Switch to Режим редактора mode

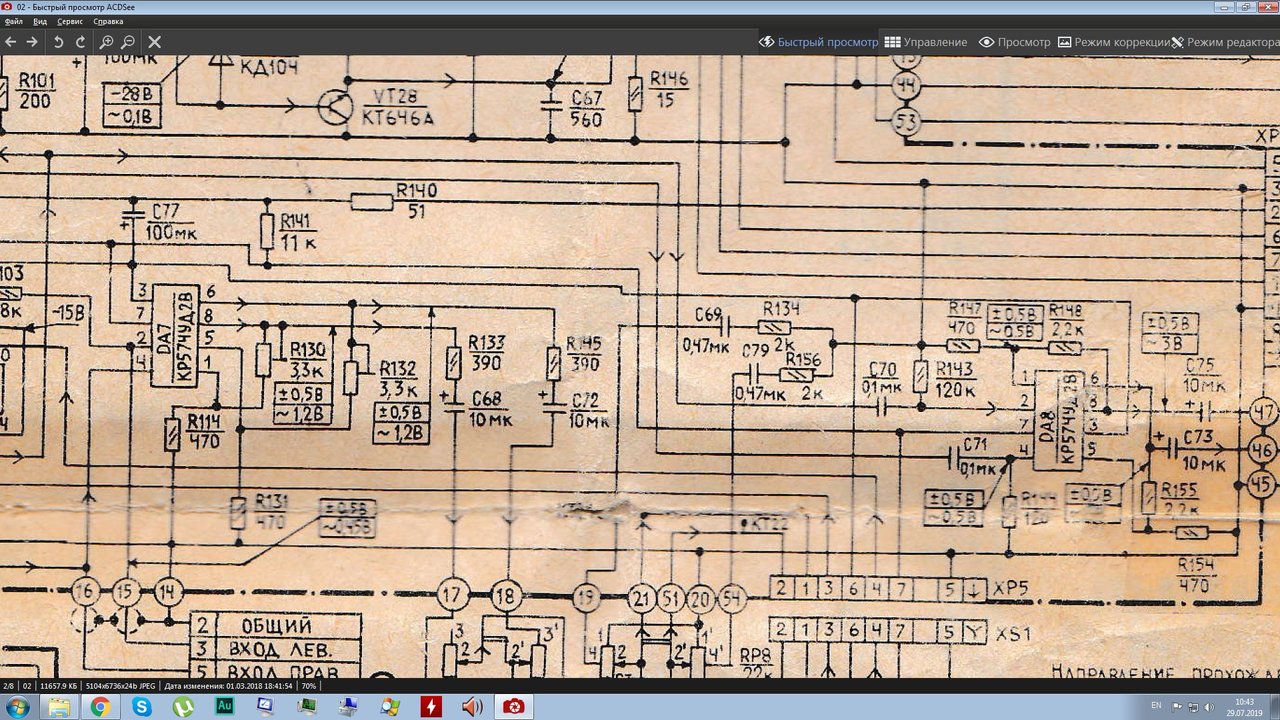pos(1226,42)
